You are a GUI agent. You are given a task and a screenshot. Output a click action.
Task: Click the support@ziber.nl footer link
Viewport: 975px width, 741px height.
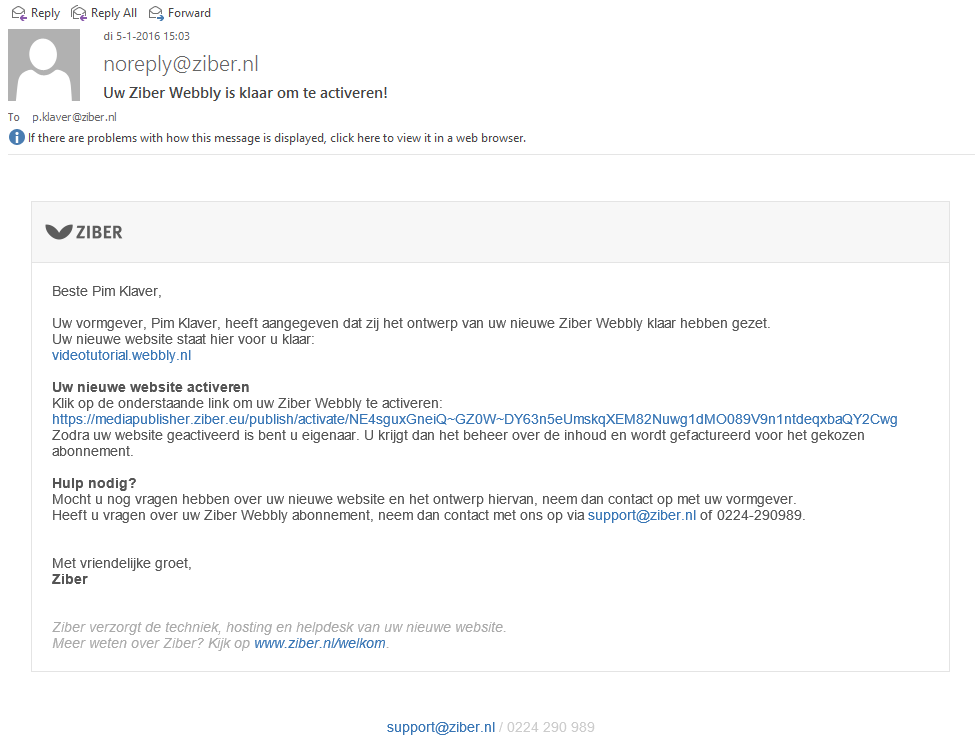click(x=441, y=727)
